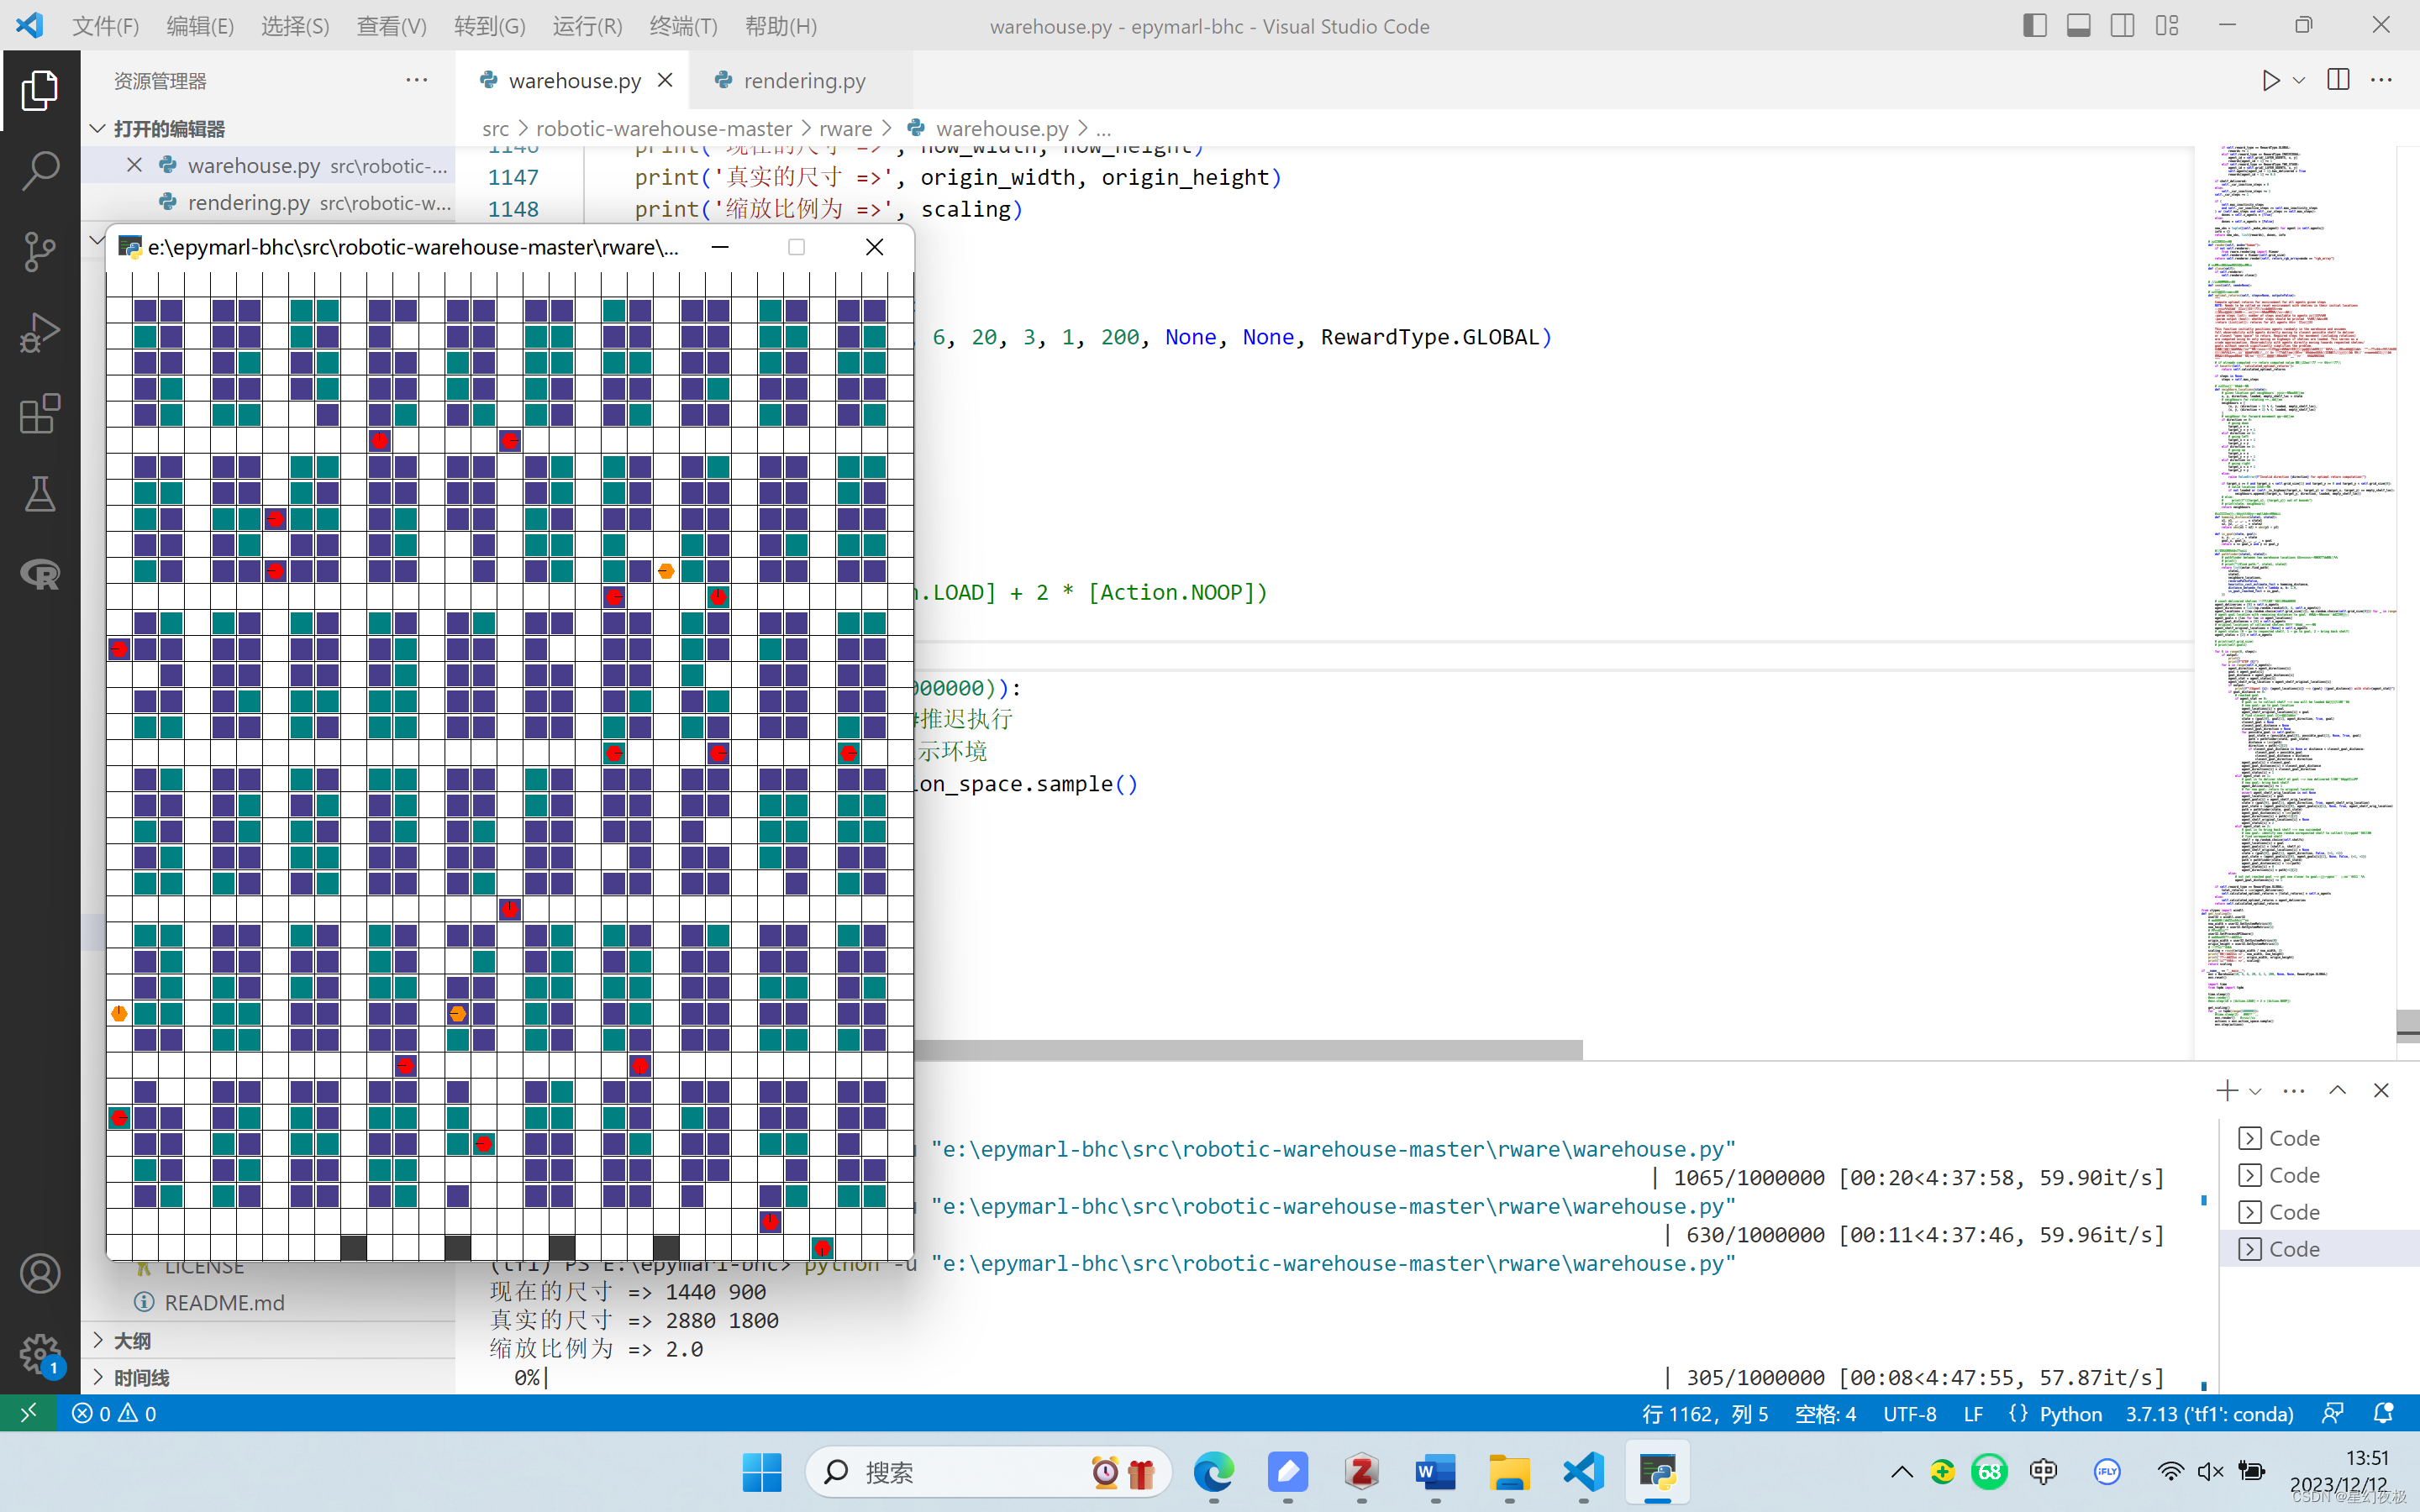Select the first Code terminal entry
Screen dimensions: 2420x1512
pos(2318,1138)
